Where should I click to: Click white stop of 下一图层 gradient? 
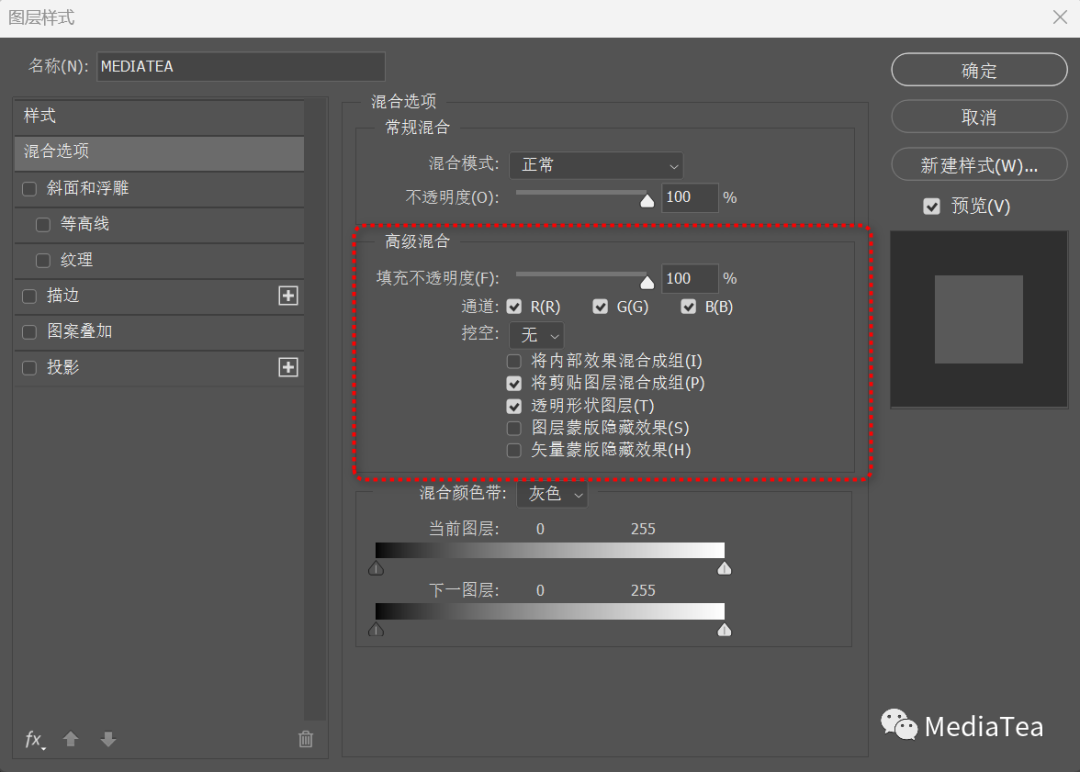724,629
